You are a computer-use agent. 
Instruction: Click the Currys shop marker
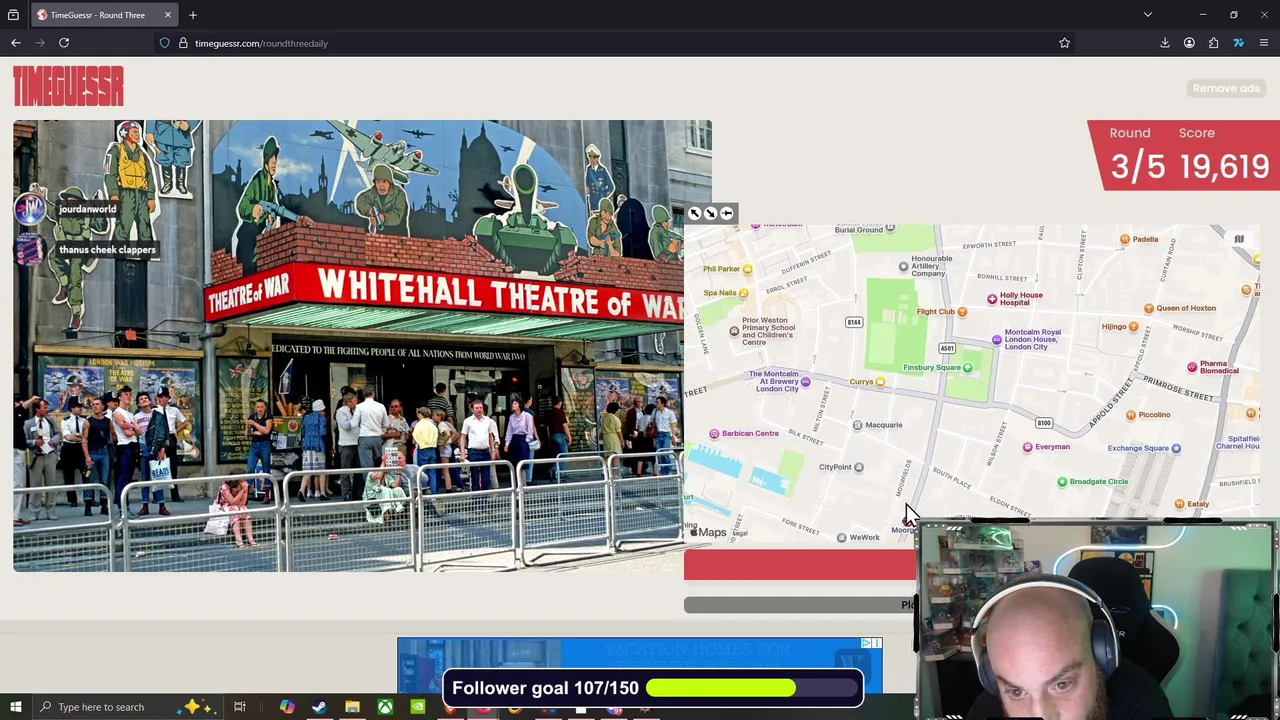pyautogui.click(x=880, y=382)
